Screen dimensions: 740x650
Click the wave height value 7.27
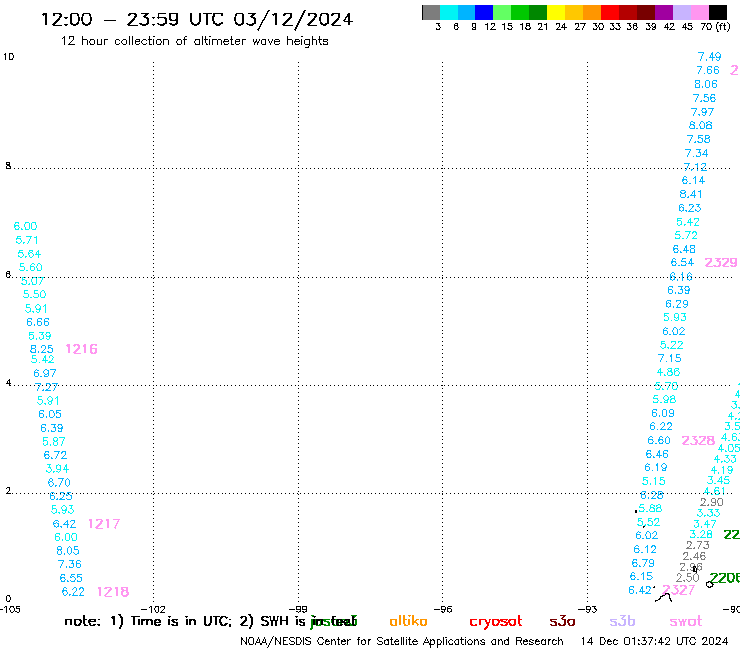tap(46, 387)
